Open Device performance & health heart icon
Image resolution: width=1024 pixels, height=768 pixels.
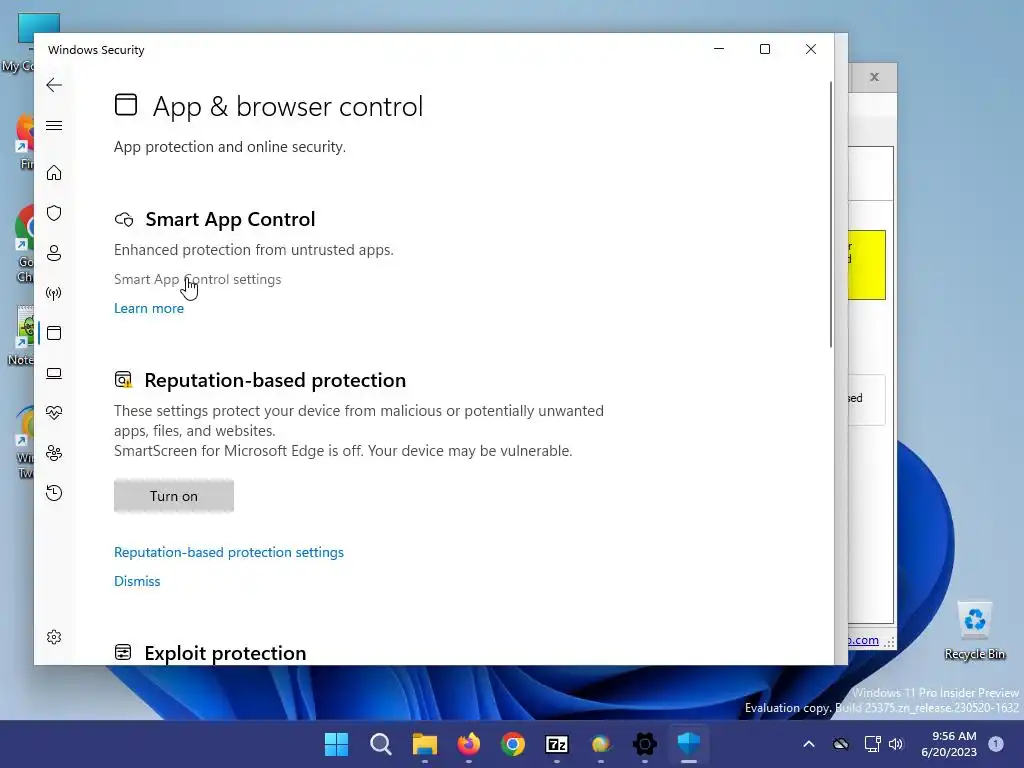point(54,413)
